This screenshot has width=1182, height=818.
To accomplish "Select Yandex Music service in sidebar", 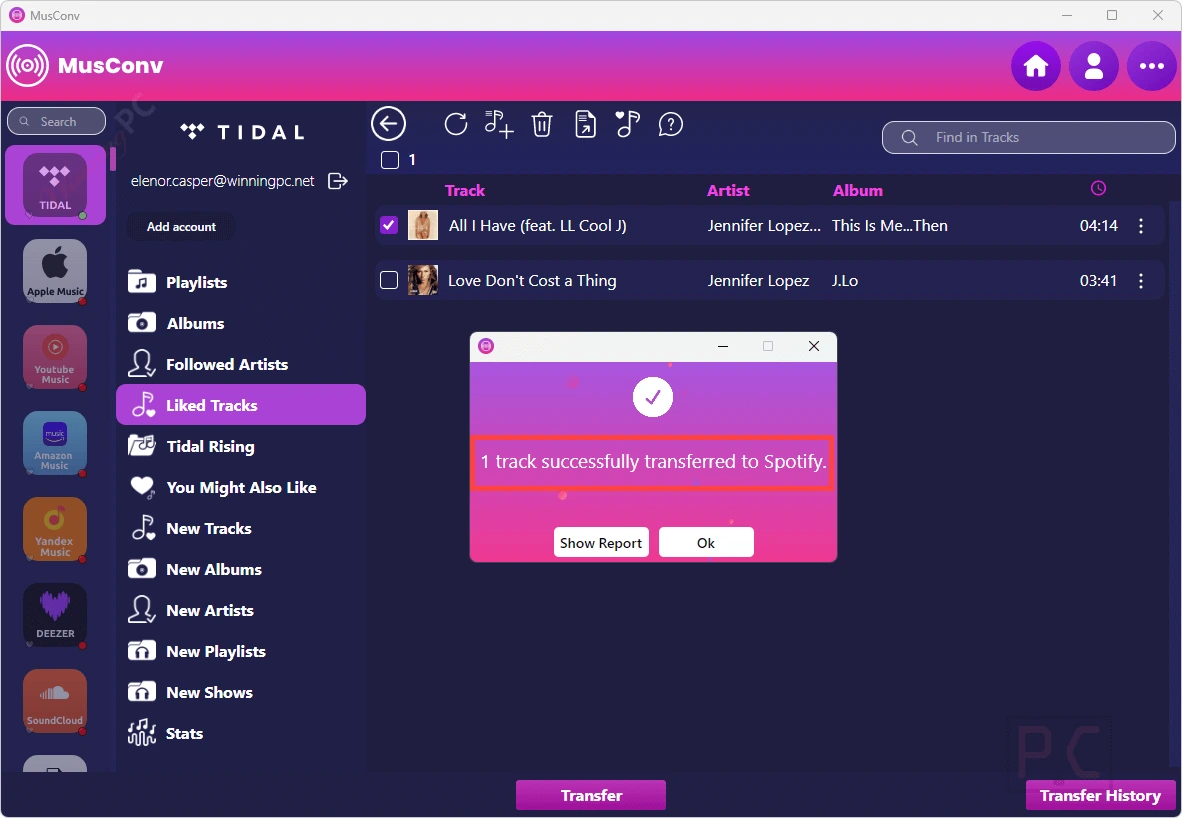I will (55, 528).
